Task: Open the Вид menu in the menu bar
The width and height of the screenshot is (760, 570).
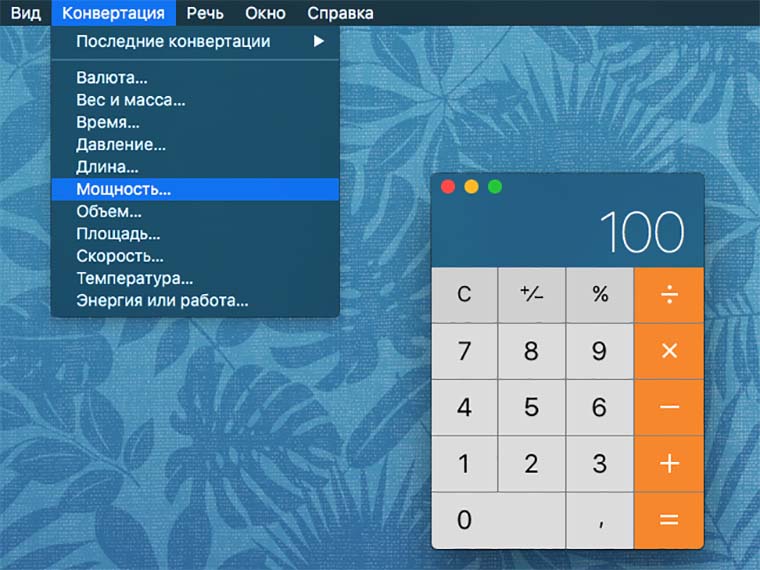Action: click(25, 13)
